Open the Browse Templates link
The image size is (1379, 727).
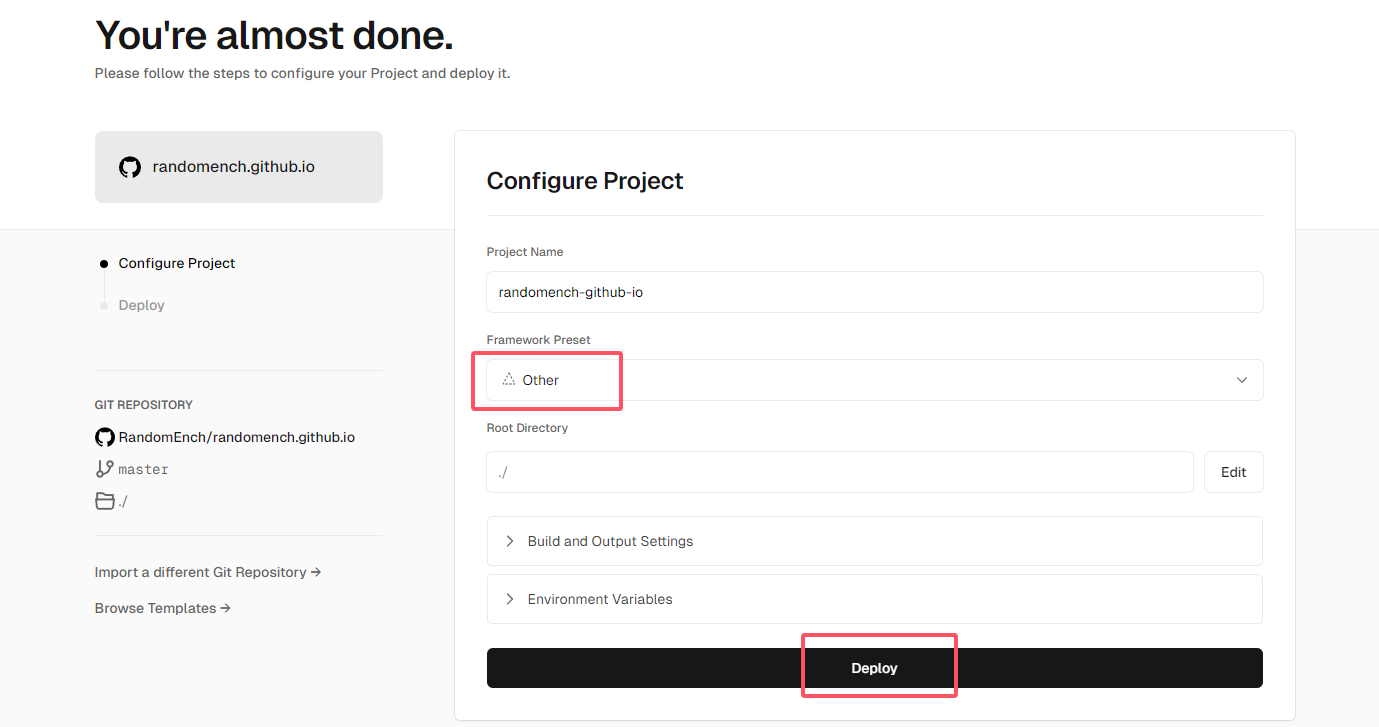tap(162, 608)
